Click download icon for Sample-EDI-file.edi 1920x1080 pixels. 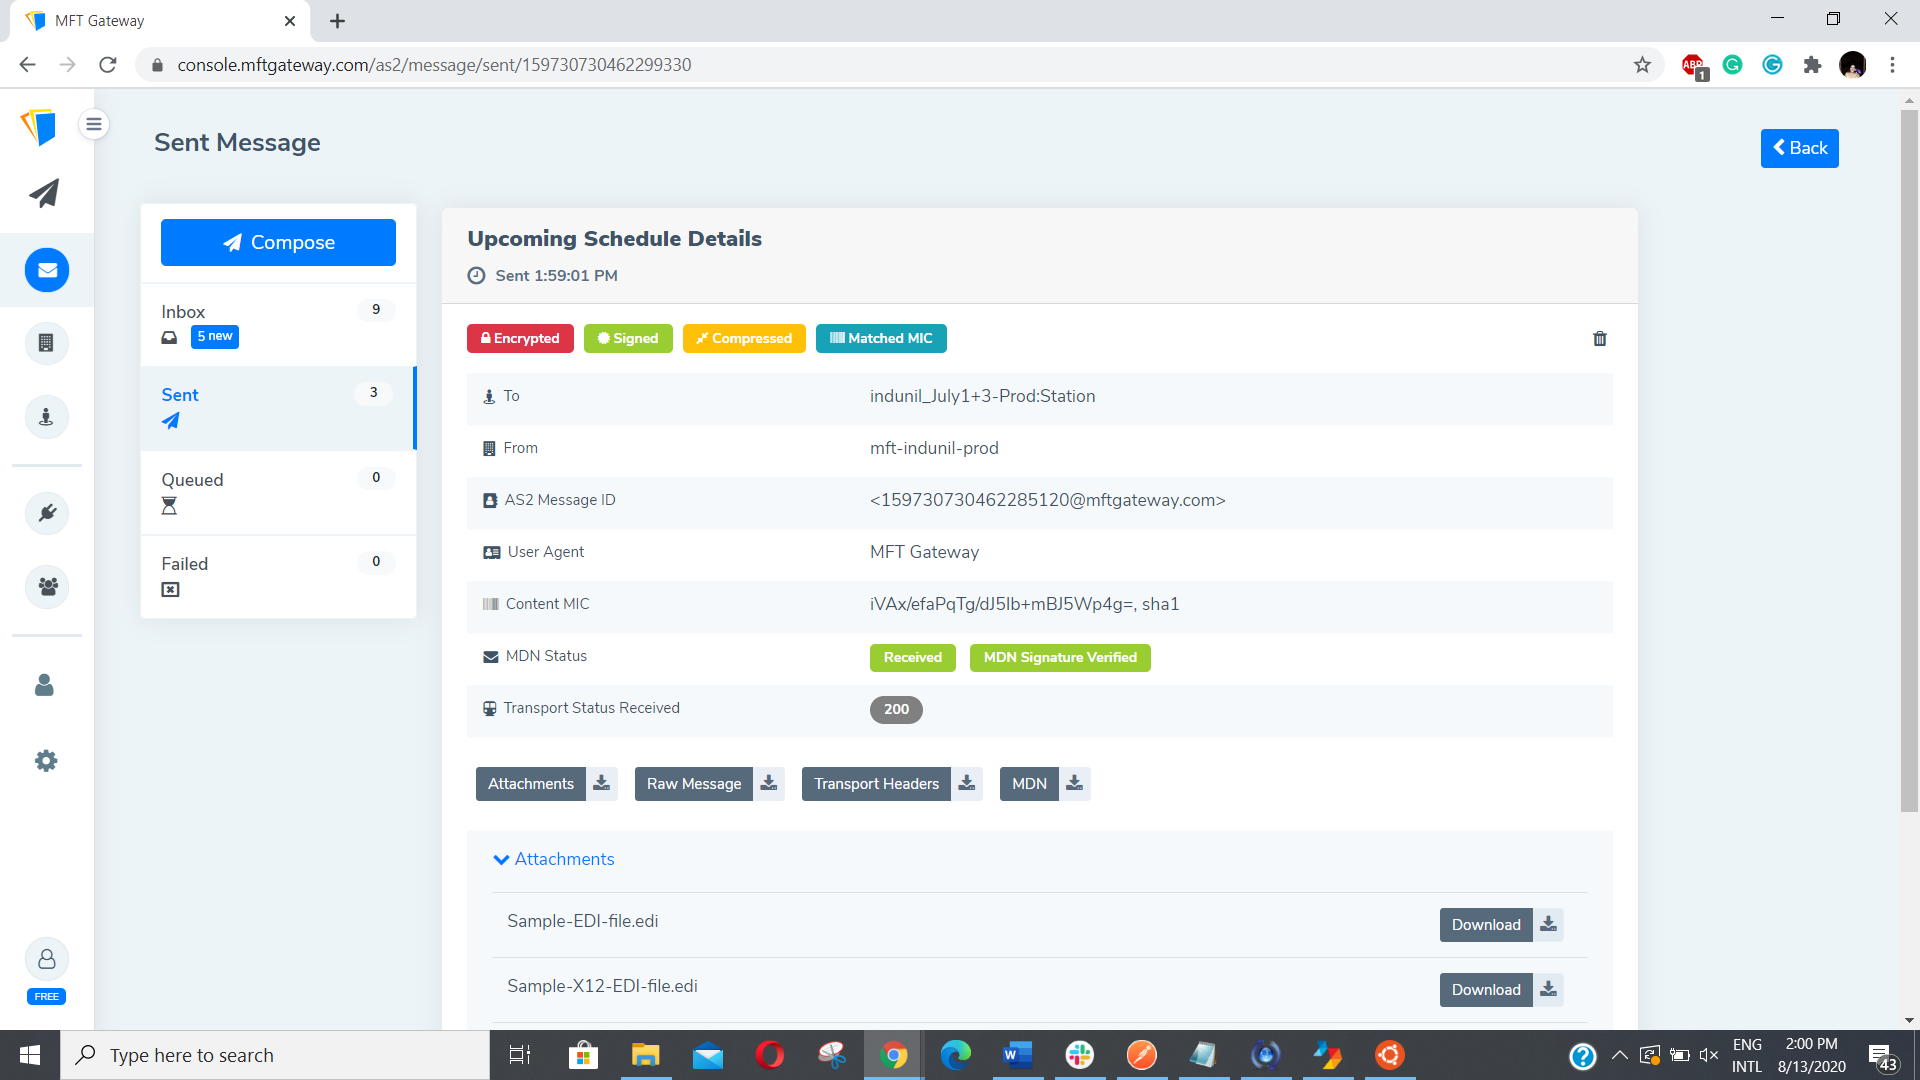pyautogui.click(x=1548, y=924)
